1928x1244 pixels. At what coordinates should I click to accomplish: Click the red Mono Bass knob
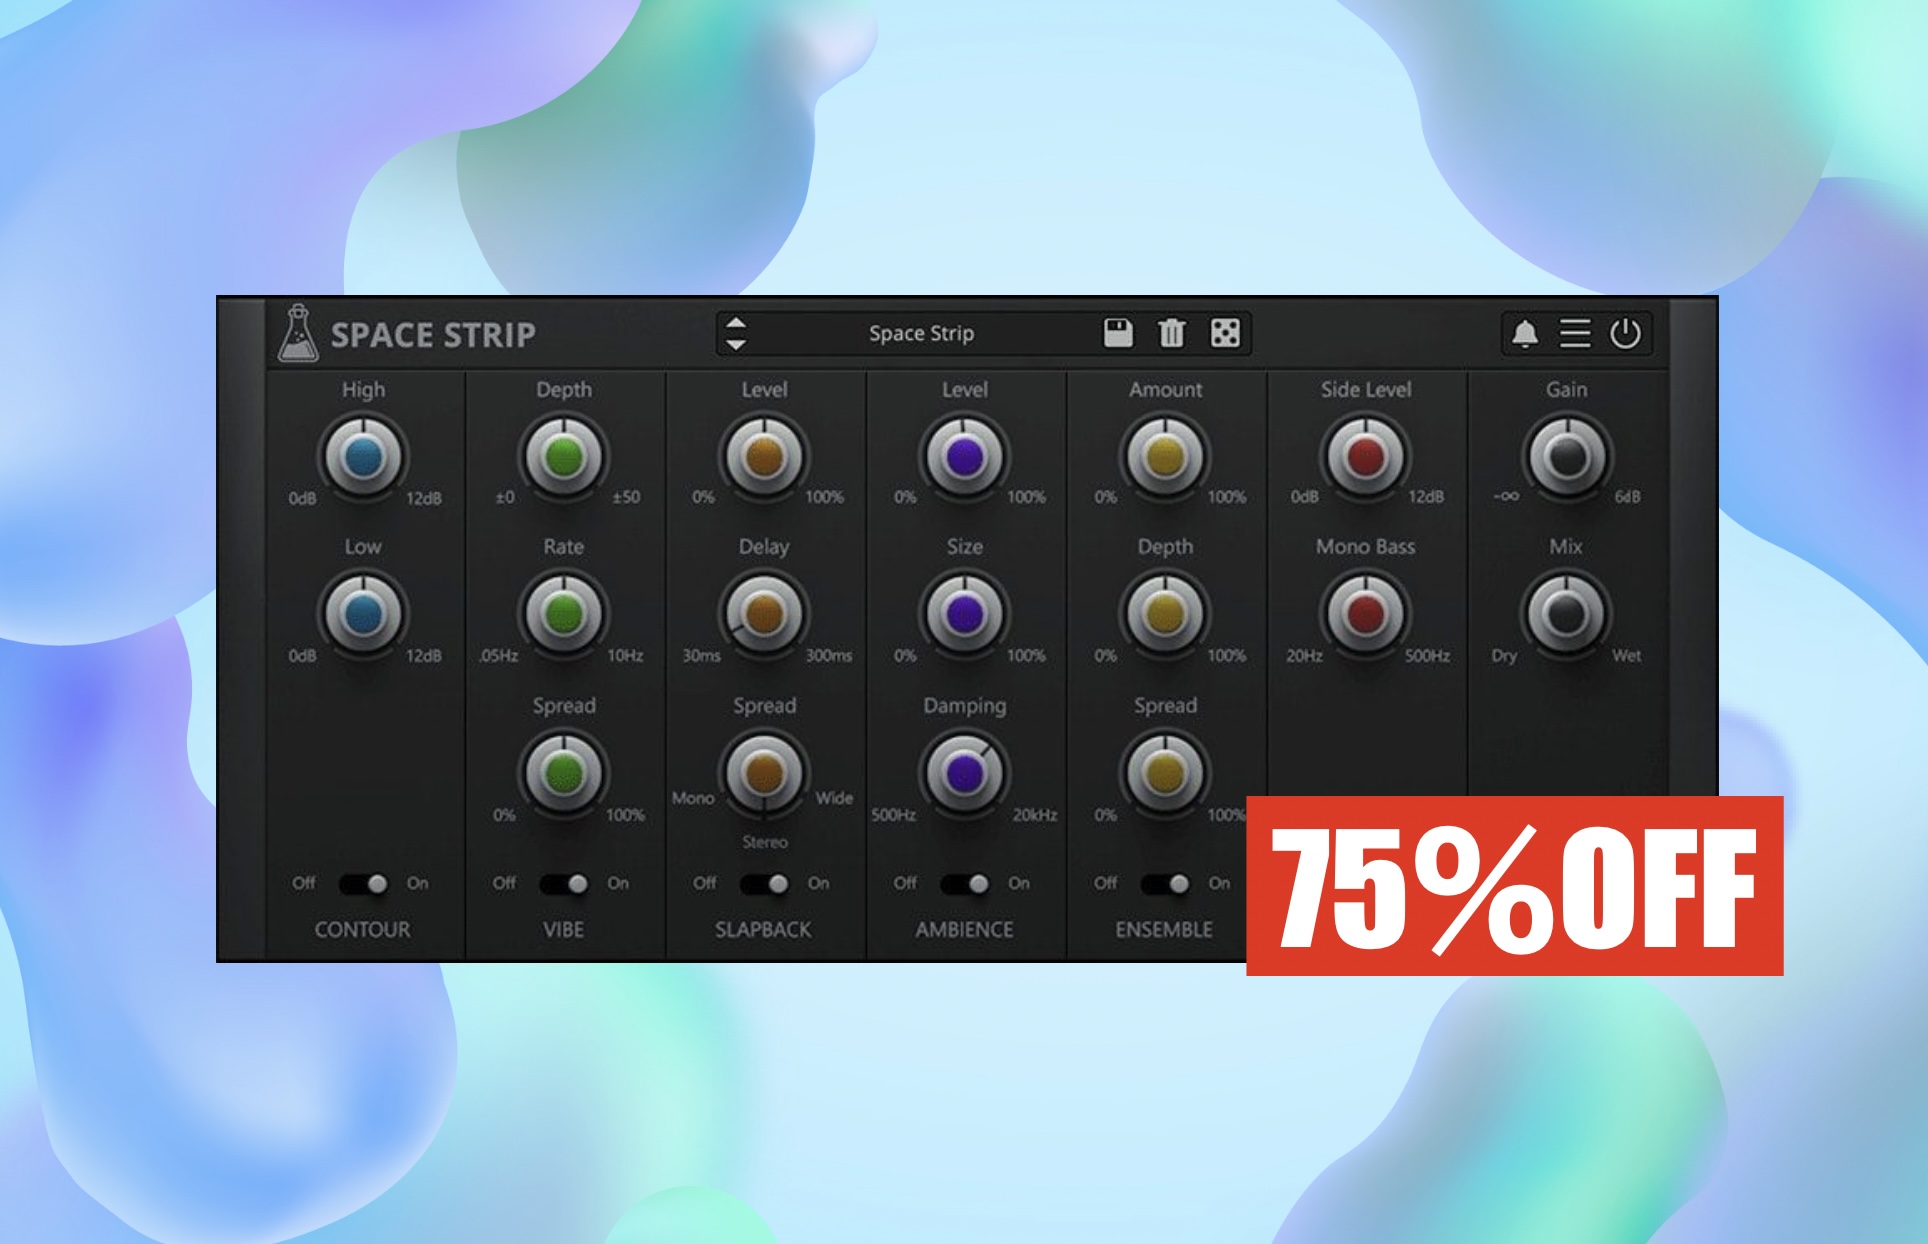pos(1366,614)
